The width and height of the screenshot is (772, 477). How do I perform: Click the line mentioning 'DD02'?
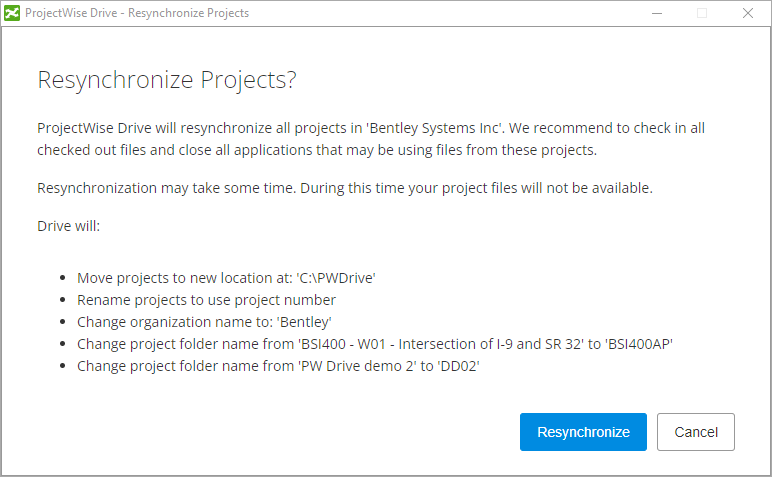pyautogui.click(x=278, y=366)
